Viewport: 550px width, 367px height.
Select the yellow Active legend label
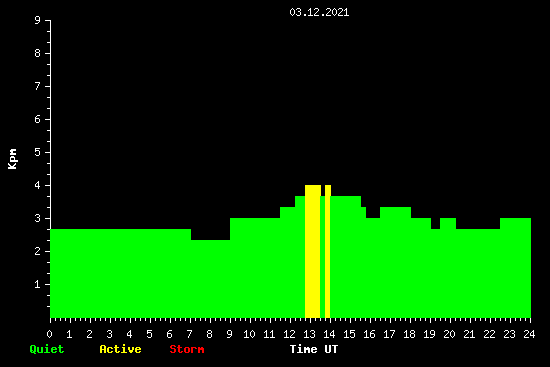pos(120,349)
